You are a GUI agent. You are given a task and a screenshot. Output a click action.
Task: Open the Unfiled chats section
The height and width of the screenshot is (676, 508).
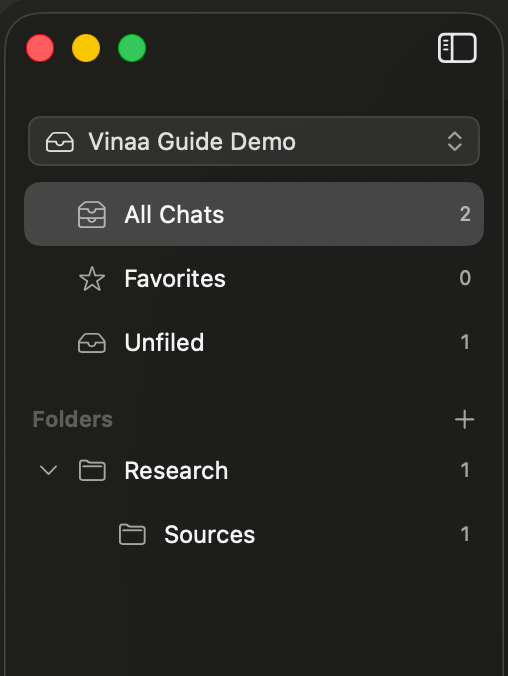click(x=254, y=342)
